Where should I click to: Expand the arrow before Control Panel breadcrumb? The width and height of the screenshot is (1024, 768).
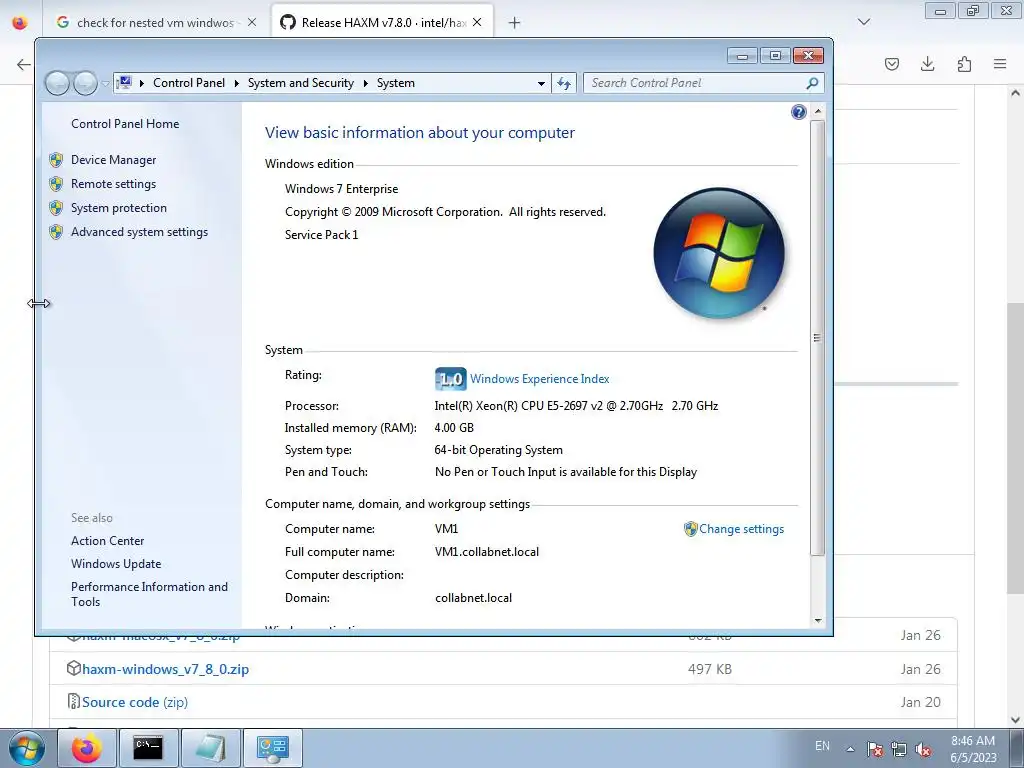point(142,83)
